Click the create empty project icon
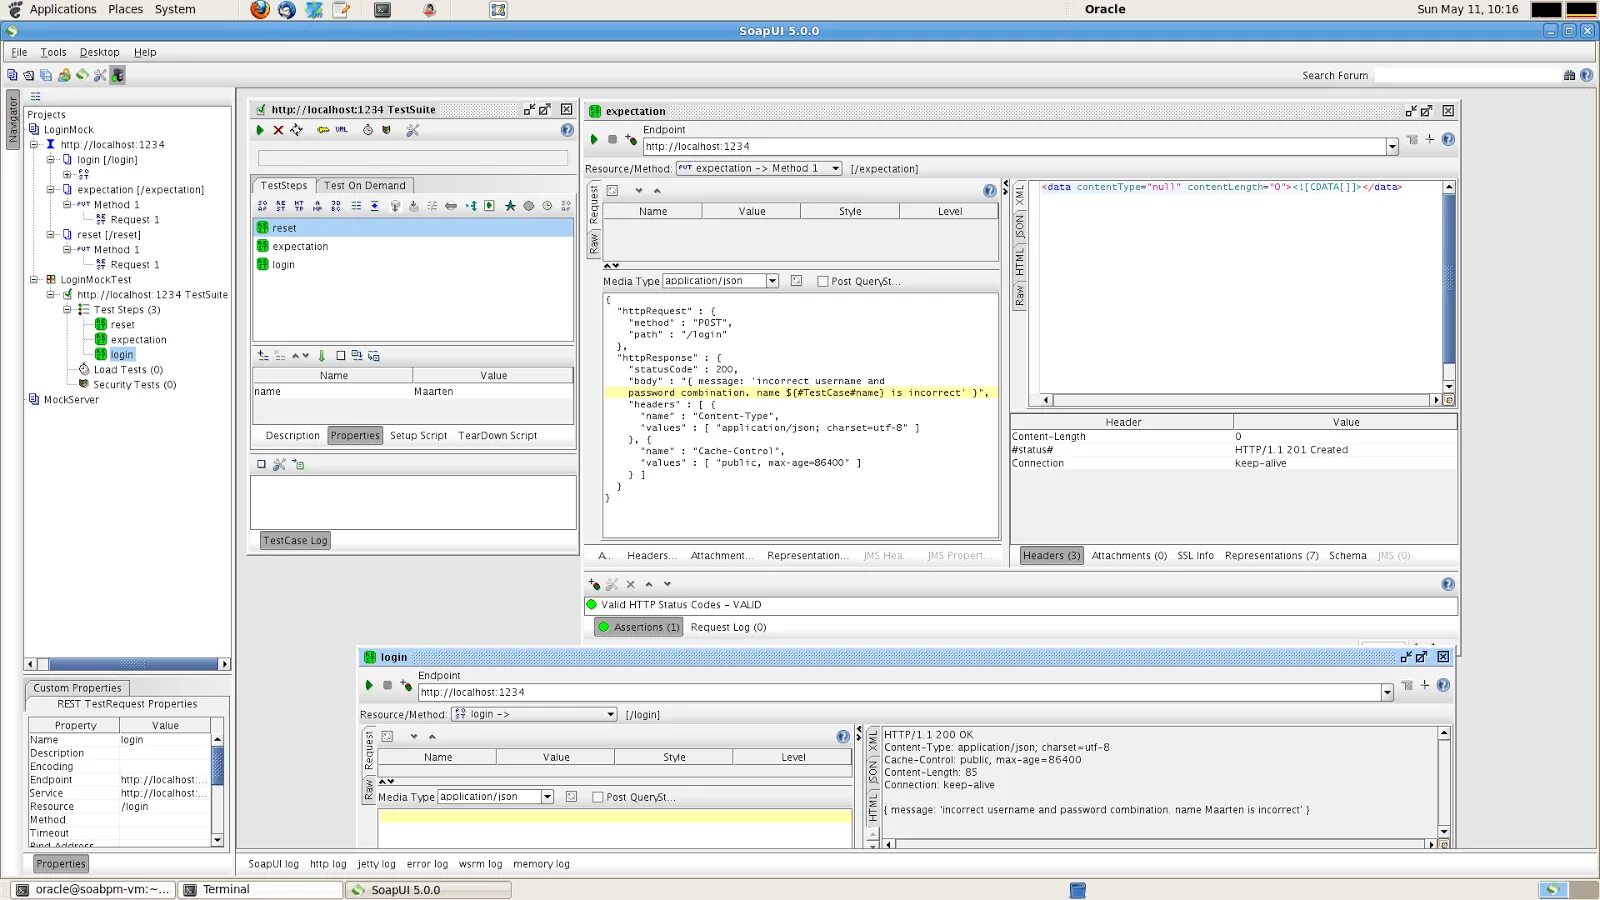Viewport: 1600px width, 900px height. pos(12,75)
